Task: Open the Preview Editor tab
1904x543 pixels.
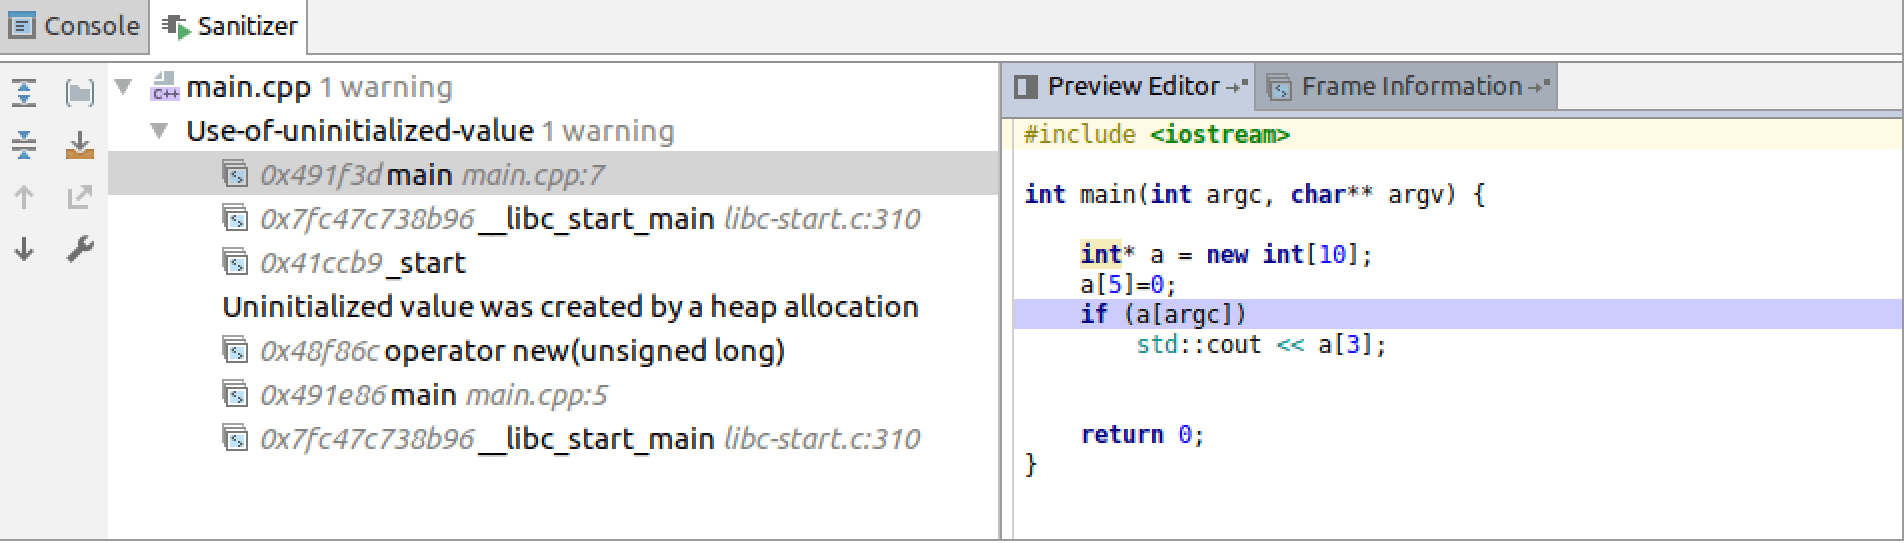Action: tap(1130, 87)
